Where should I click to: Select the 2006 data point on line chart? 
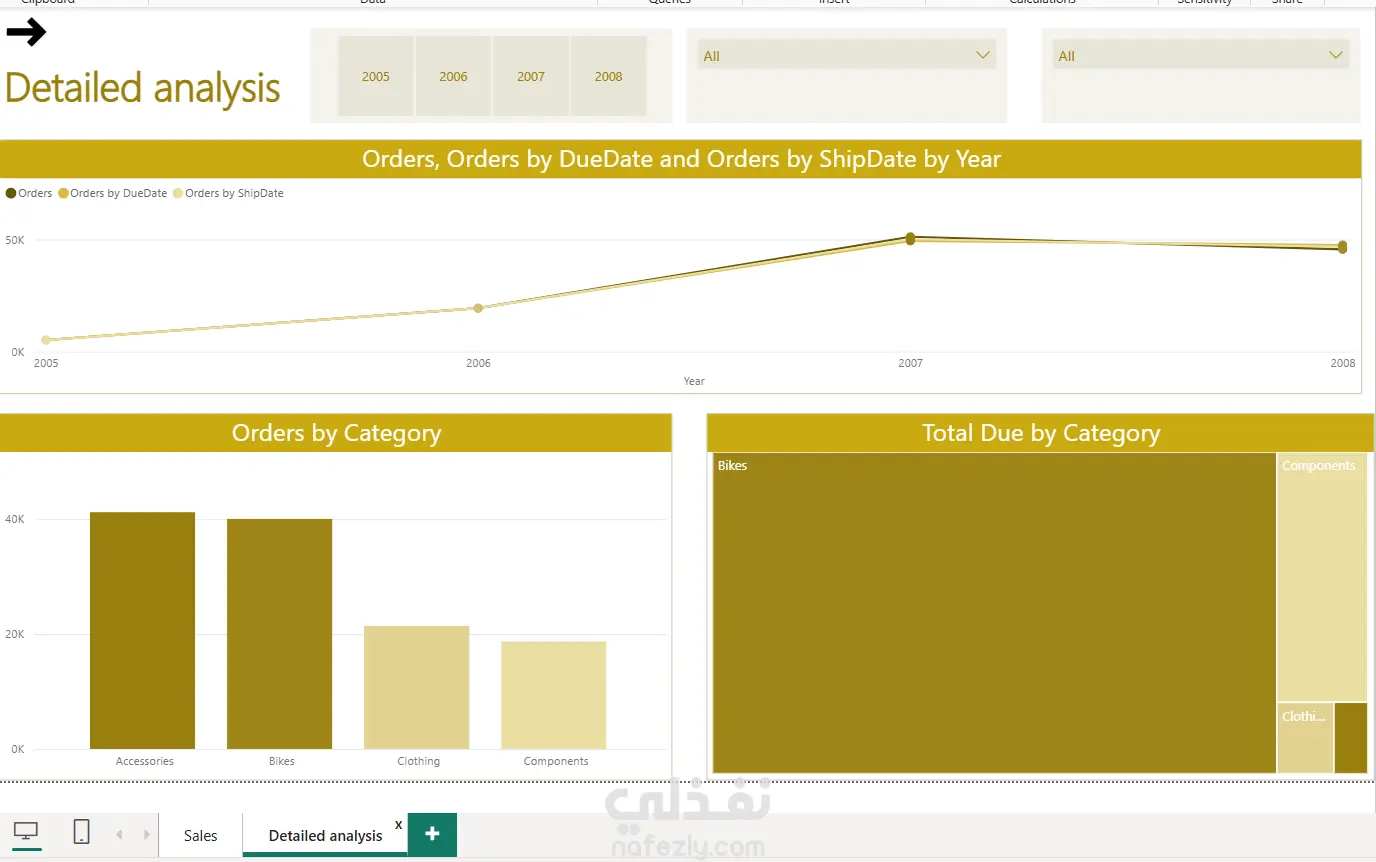click(x=478, y=308)
